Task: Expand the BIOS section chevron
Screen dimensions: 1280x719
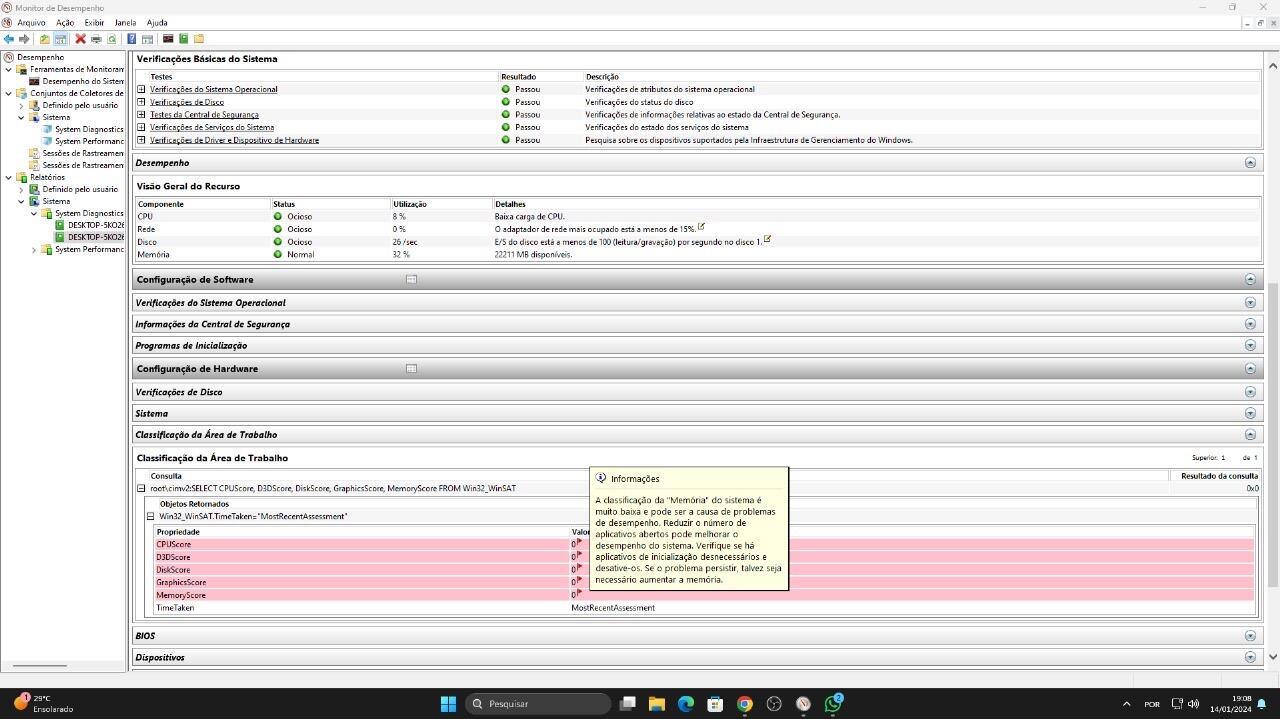Action: pyautogui.click(x=1249, y=636)
